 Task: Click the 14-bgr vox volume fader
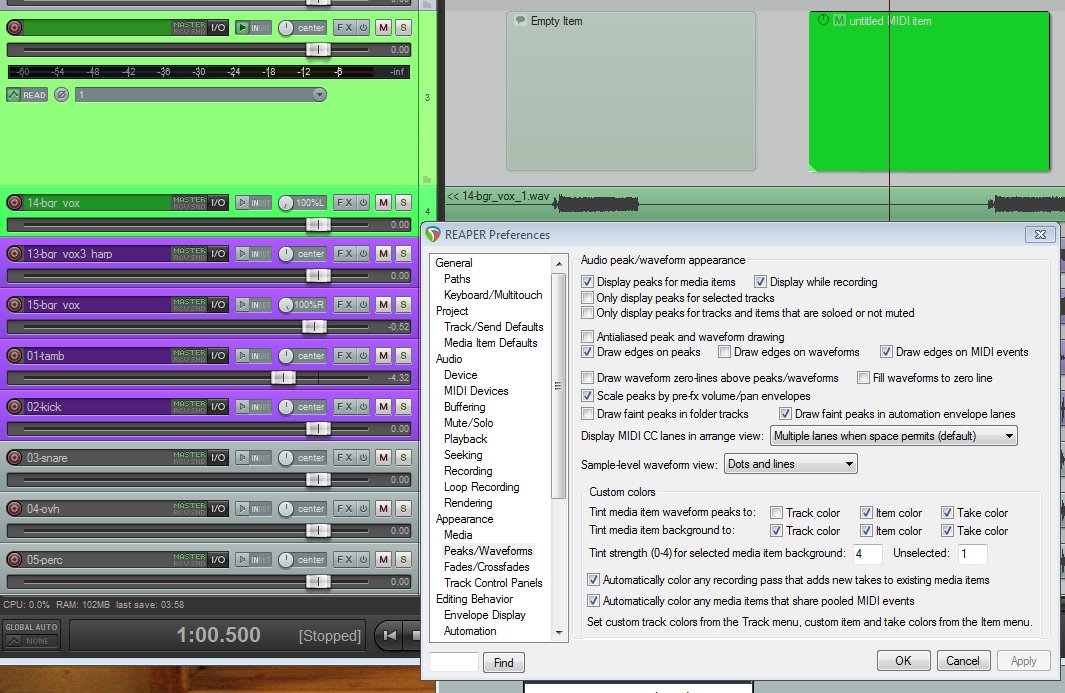coord(318,224)
